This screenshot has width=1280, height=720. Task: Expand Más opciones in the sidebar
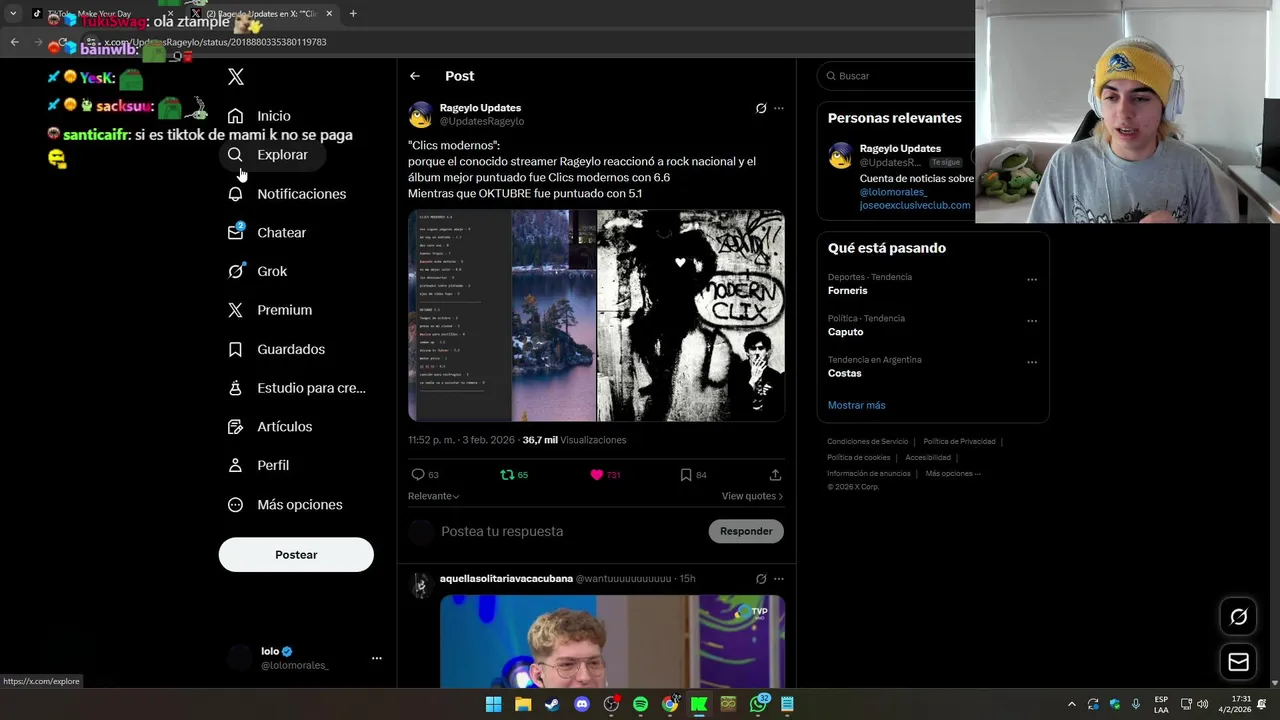pos(285,505)
